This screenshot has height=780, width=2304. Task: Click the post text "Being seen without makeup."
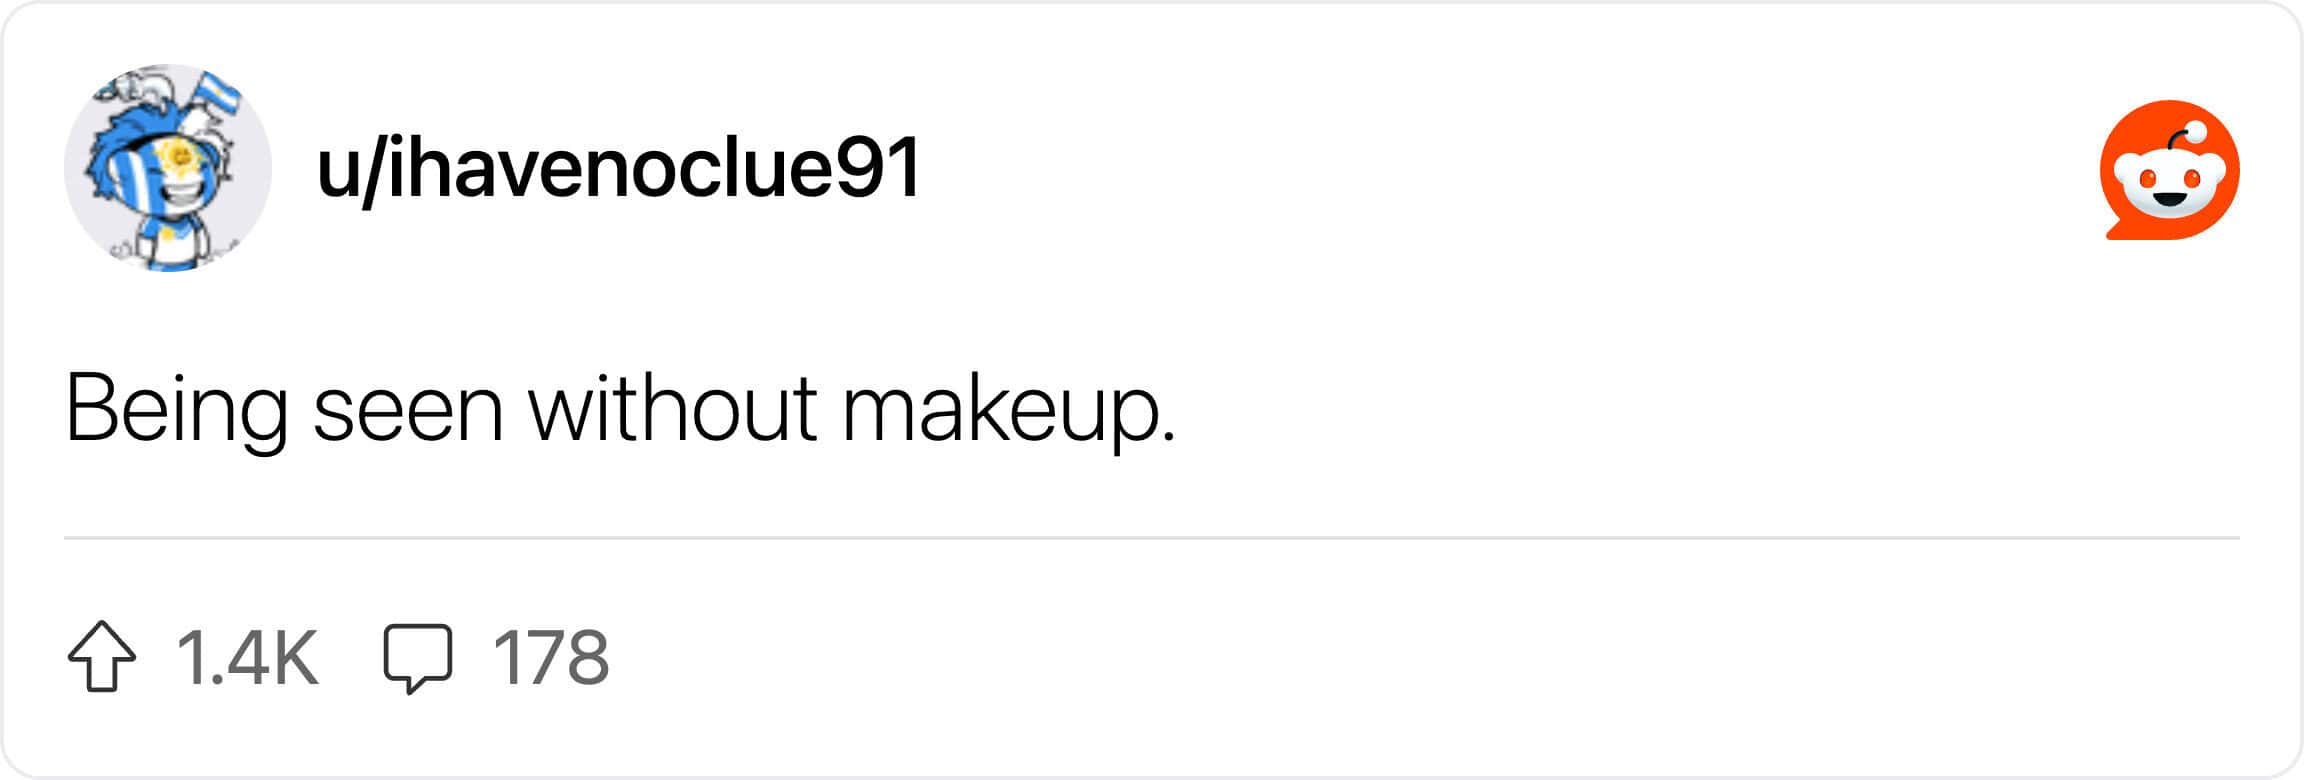coord(620,408)
